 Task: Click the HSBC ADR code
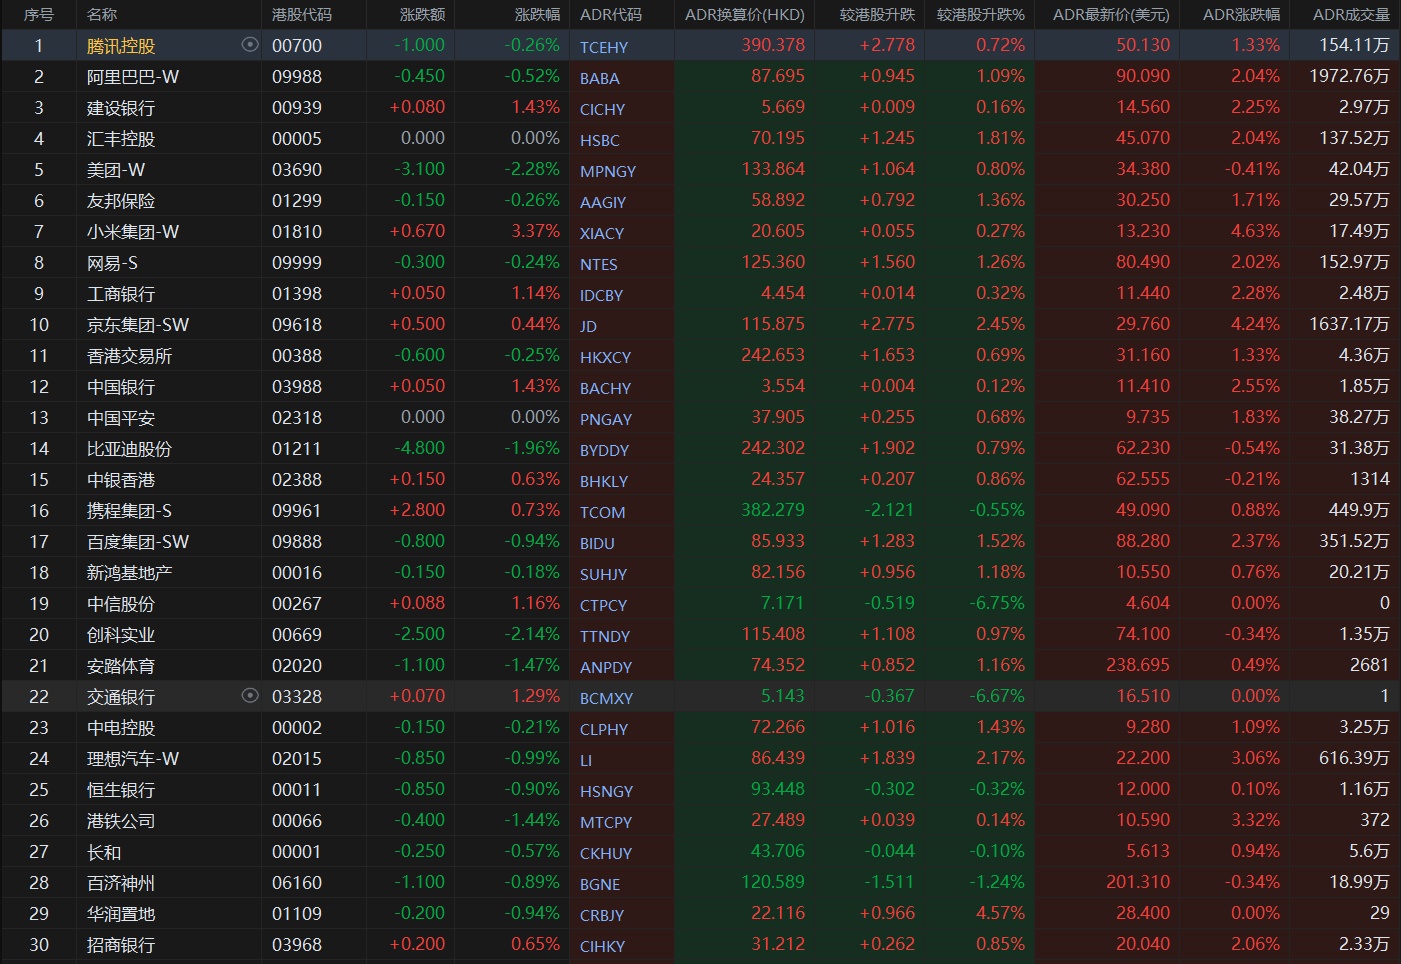[599, 140]
